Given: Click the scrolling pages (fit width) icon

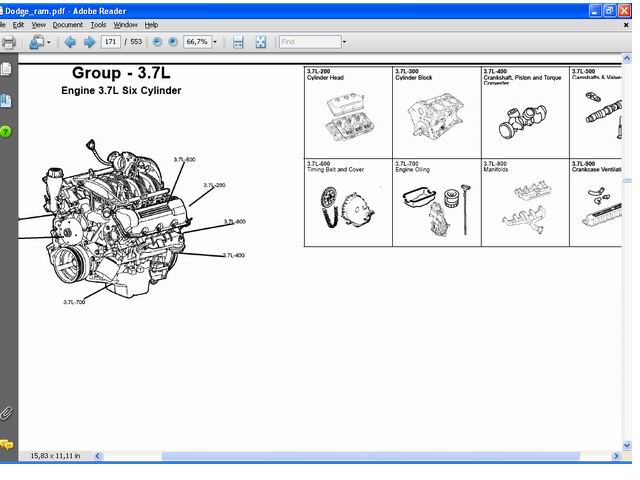Looking at the screenshot, I should [238, 42].
